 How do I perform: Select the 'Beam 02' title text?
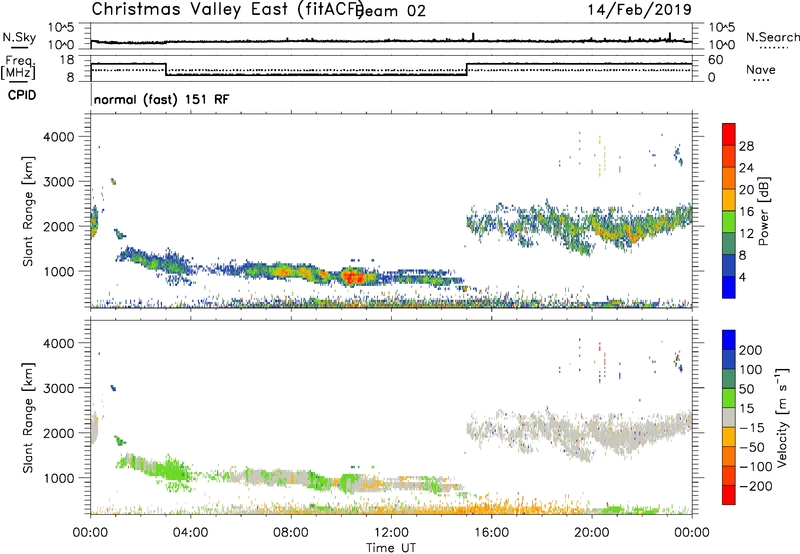pyautogui.click(x=391, y=11)
